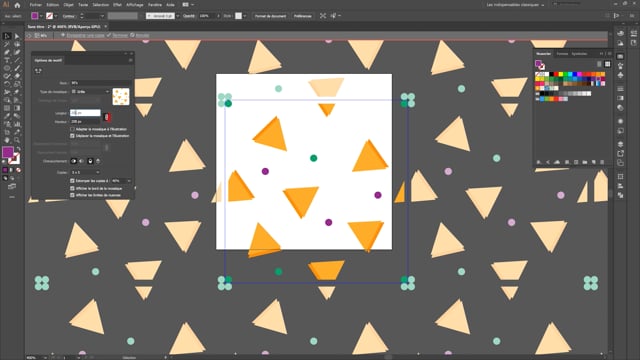Viewport: 640px width, 360px height.
Task: Click the swap fill and stroke arrow
Action: click(18, 149)
